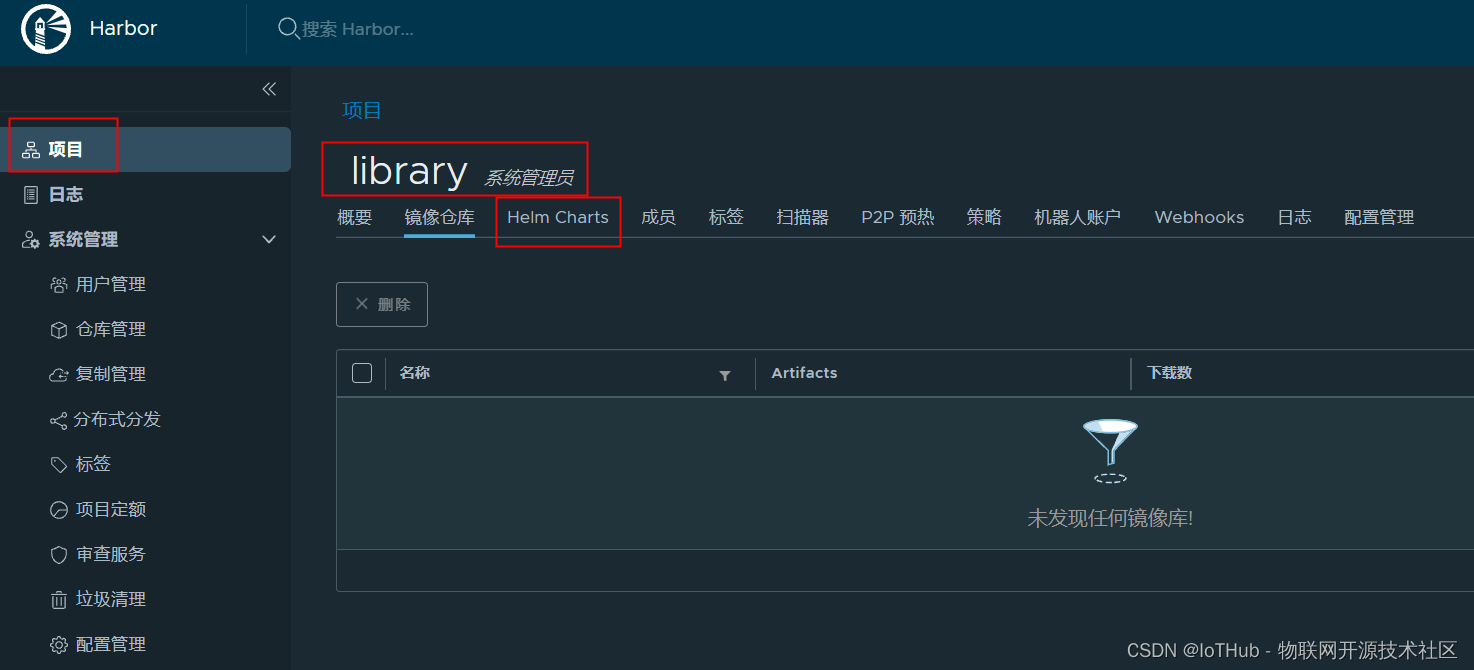Click the 配置管理 gear icon

pos(59,645)
